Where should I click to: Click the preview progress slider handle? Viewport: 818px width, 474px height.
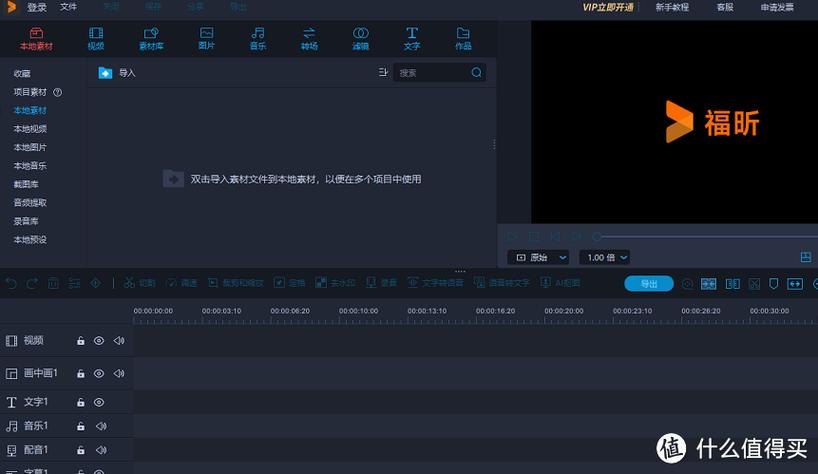tap(597, 236)
